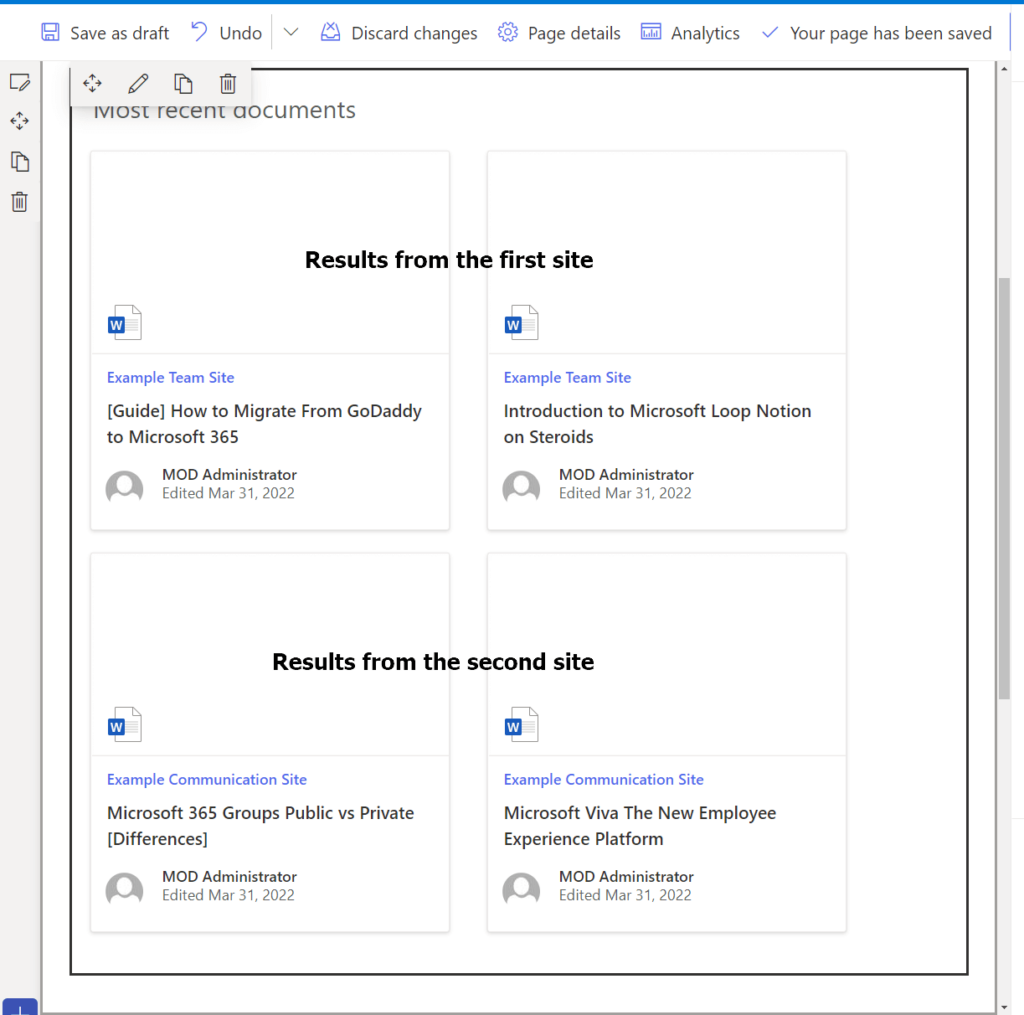1024x1015 pixels.
Task: Click the vertical scrollbar thumb
Action: [1004, 489]
